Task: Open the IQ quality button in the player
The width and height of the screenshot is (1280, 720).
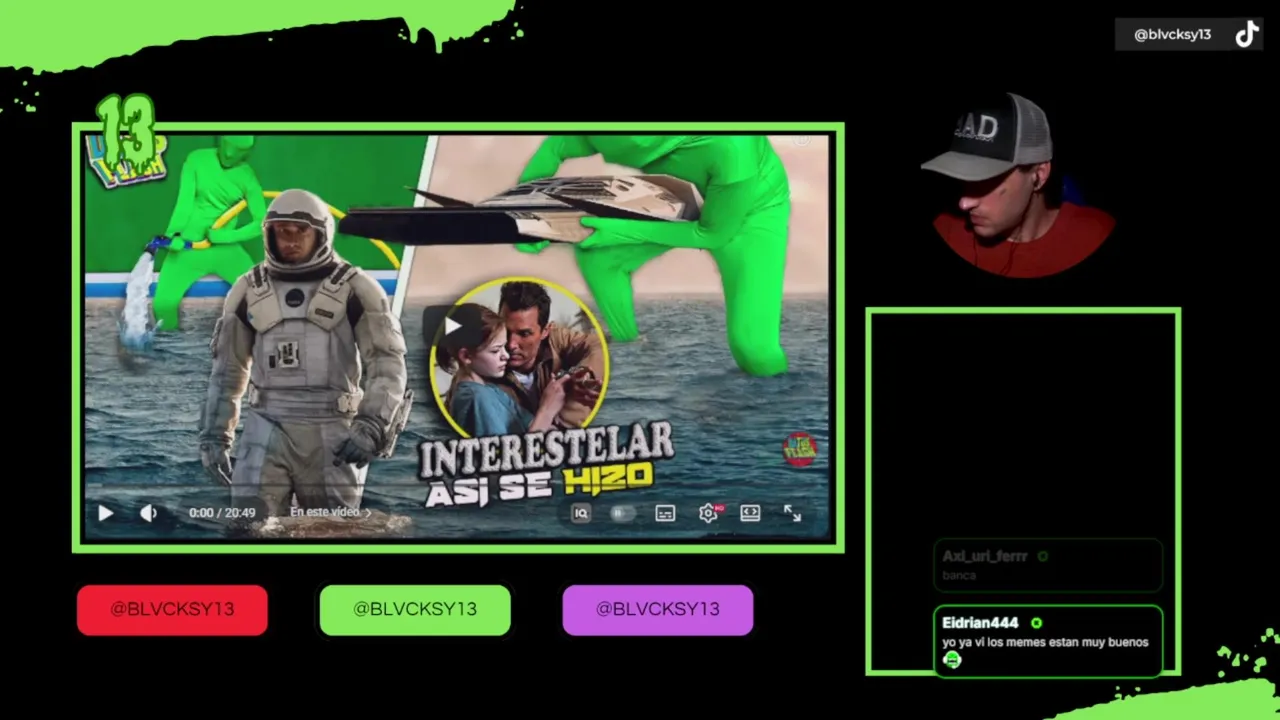Action: (581, 513)
